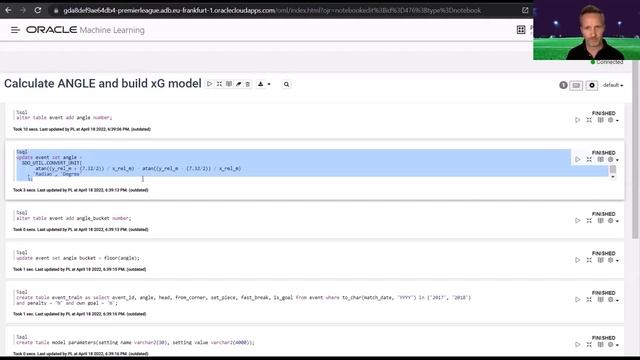
Task: Click FINISHED status of event_train paragraph
Action: tap(603, 293)
